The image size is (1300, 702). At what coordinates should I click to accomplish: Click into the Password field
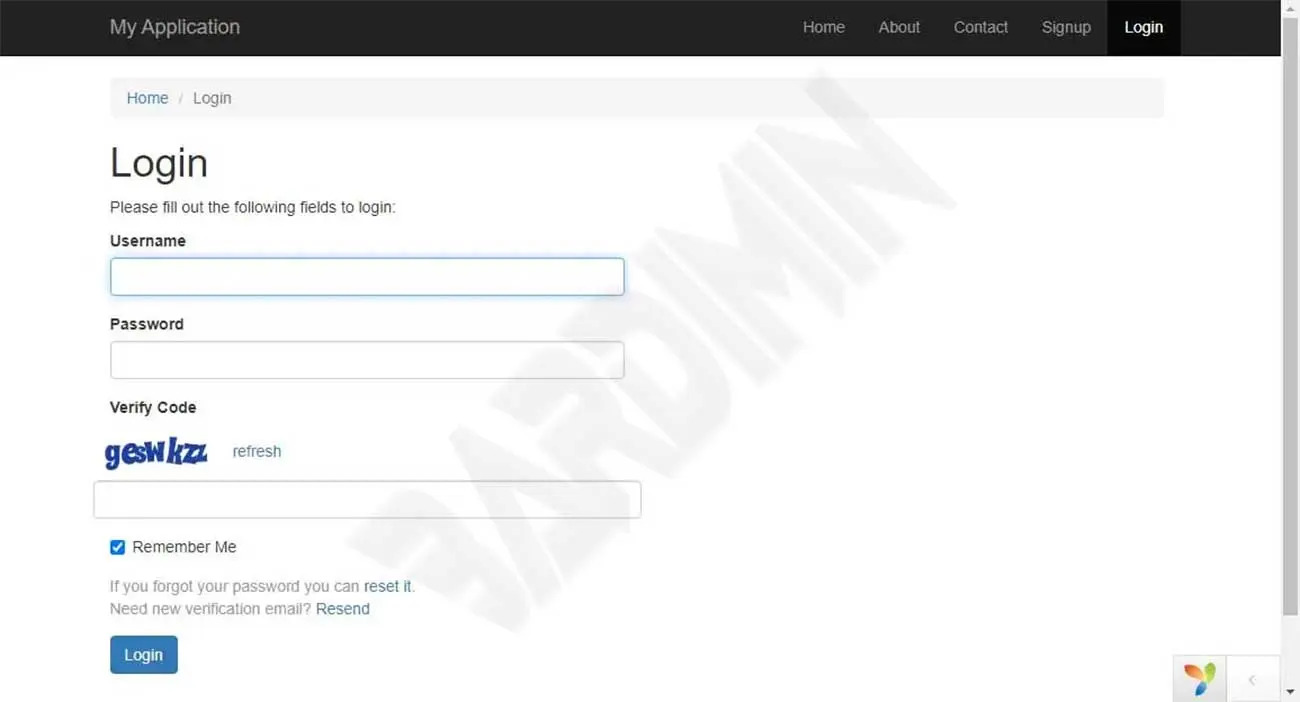click(367, 360)
